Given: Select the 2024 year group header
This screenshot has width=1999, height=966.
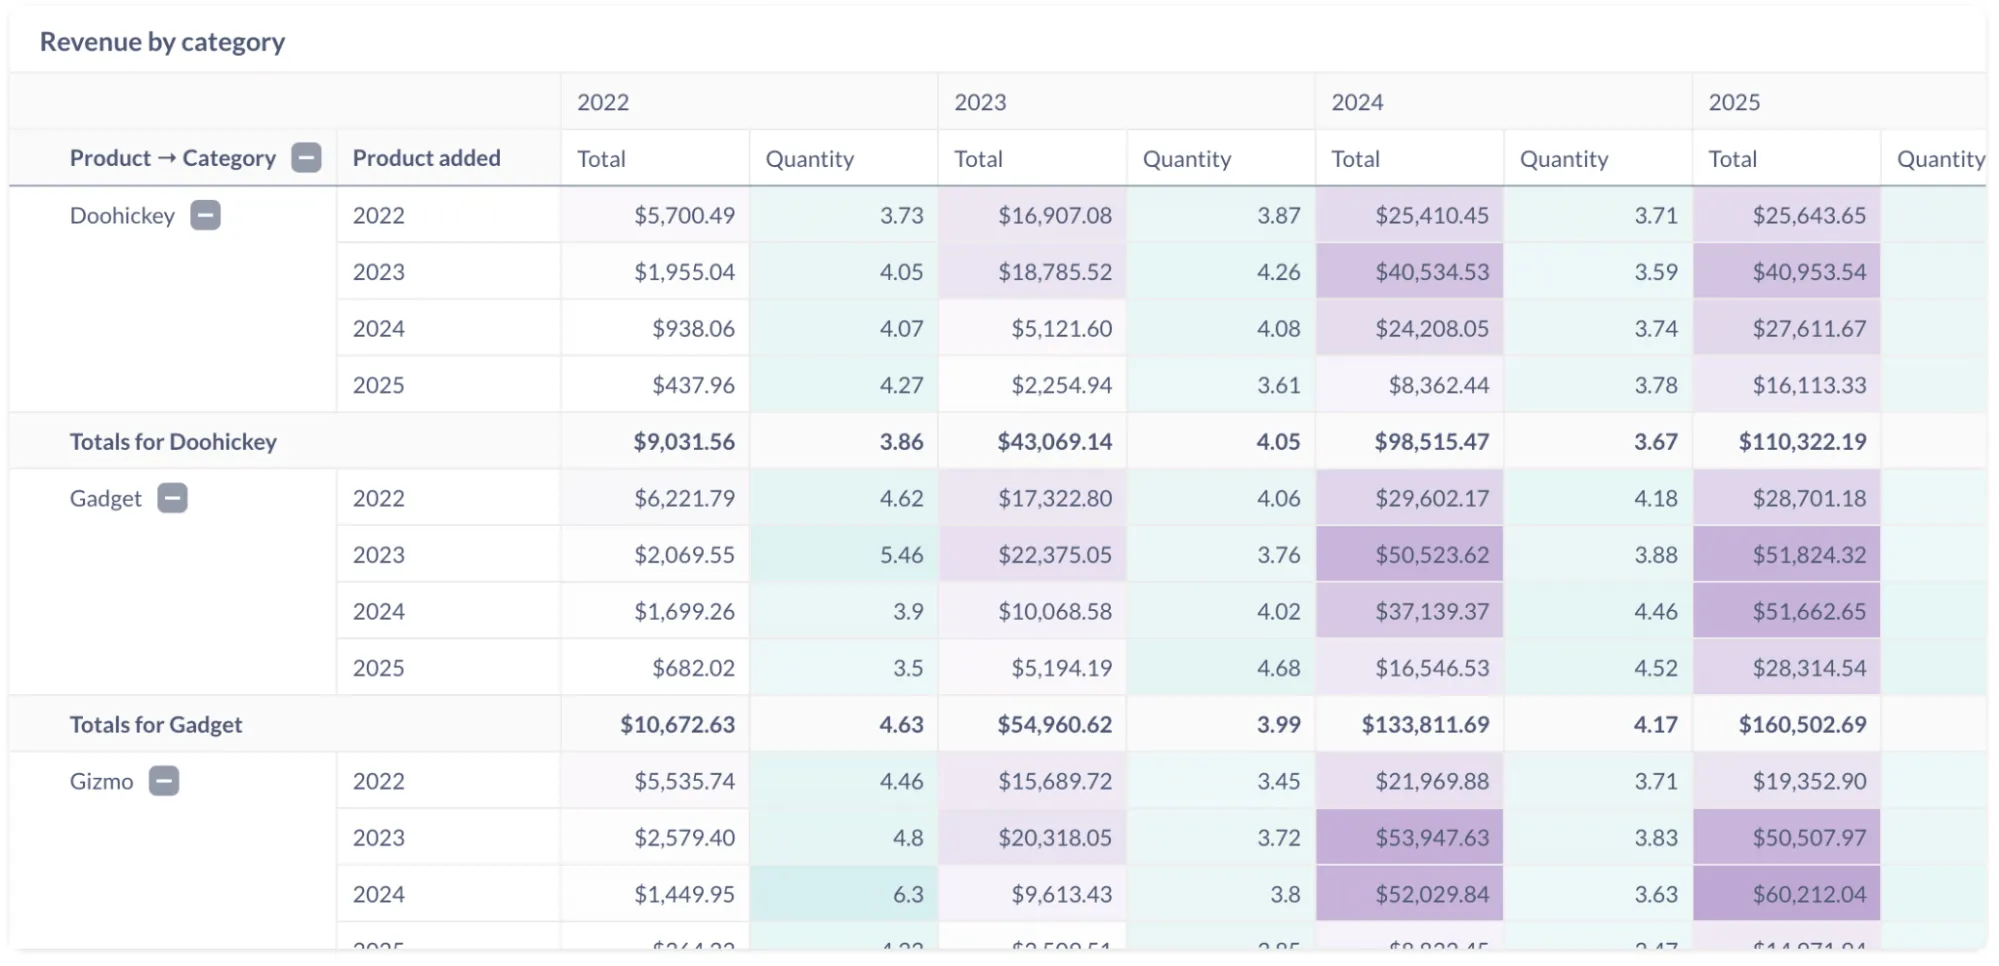Looking at the screenshot, I should (1357, 101).
